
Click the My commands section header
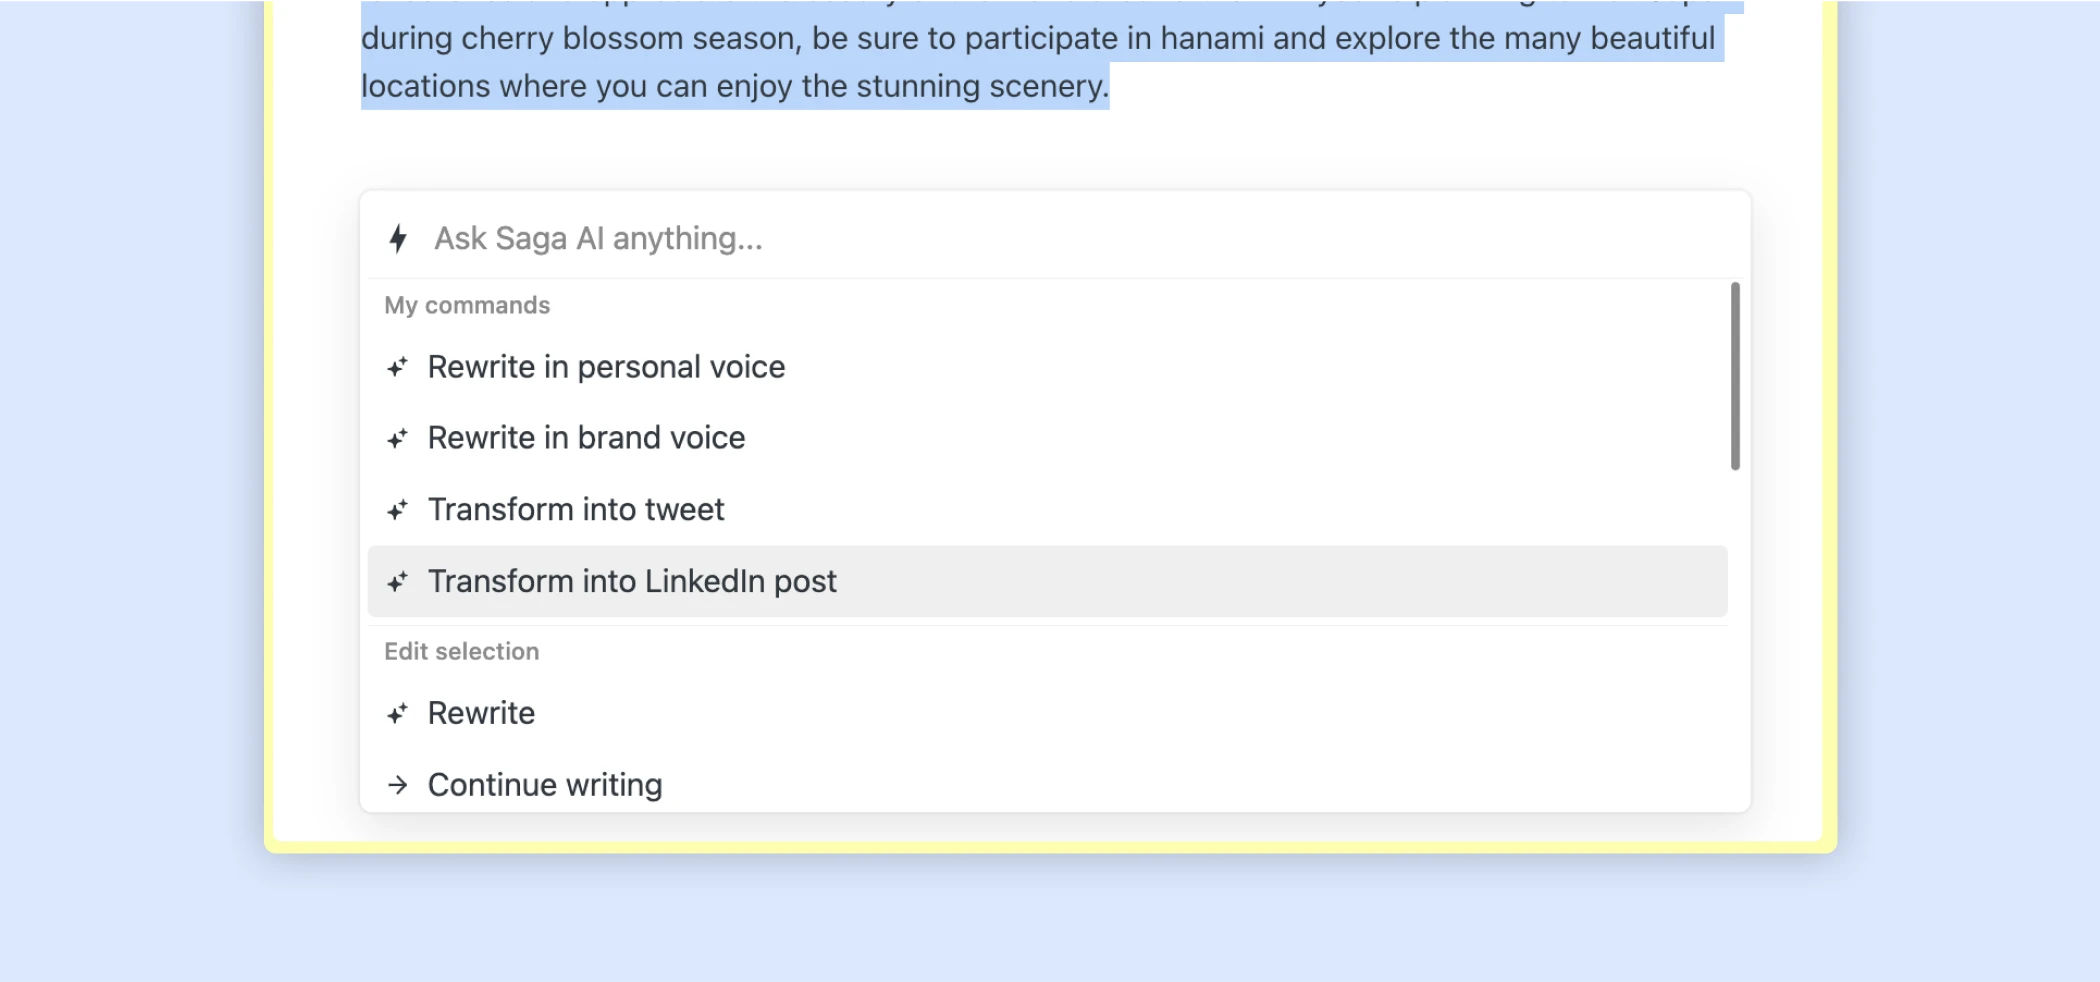(x=467, y=306)
